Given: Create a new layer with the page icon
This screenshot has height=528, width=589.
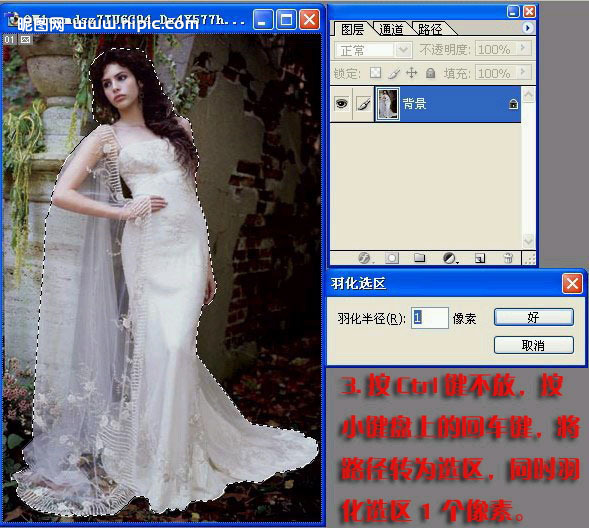Looking at the screenshot, I should click(x=480, y=258).
